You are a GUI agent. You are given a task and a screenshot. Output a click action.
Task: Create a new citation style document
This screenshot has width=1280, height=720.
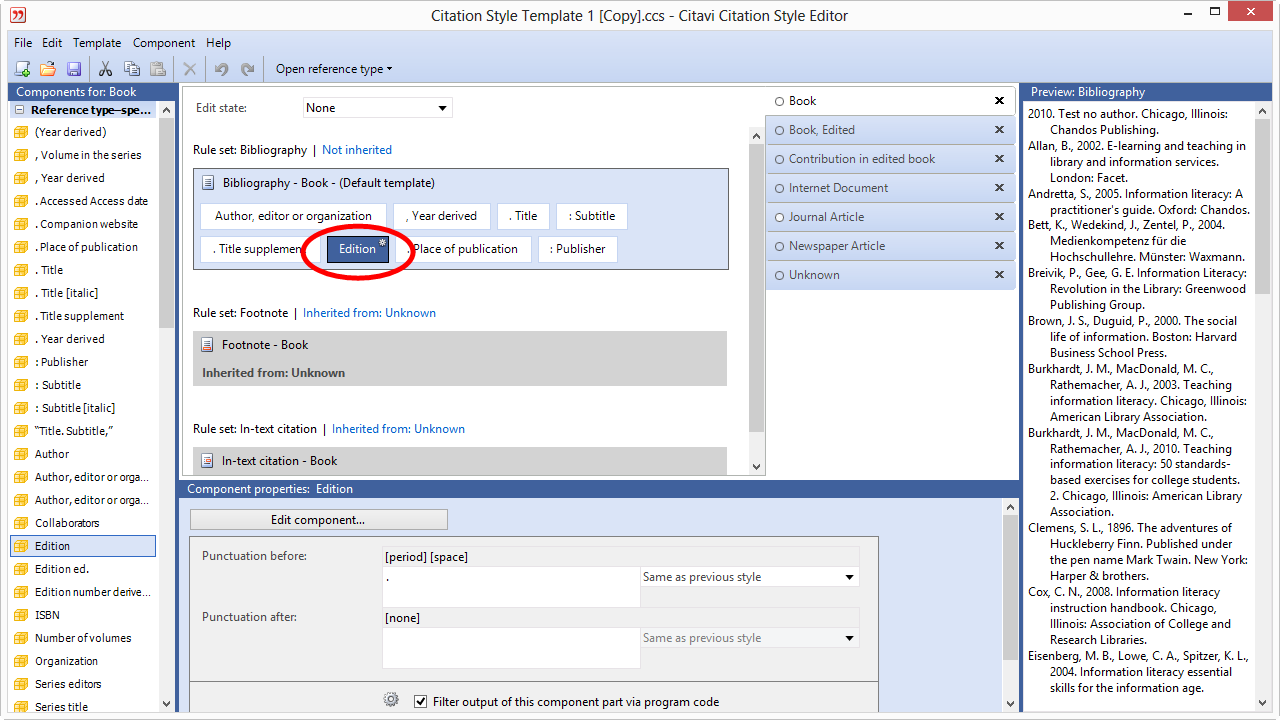[x=22, y=69]
